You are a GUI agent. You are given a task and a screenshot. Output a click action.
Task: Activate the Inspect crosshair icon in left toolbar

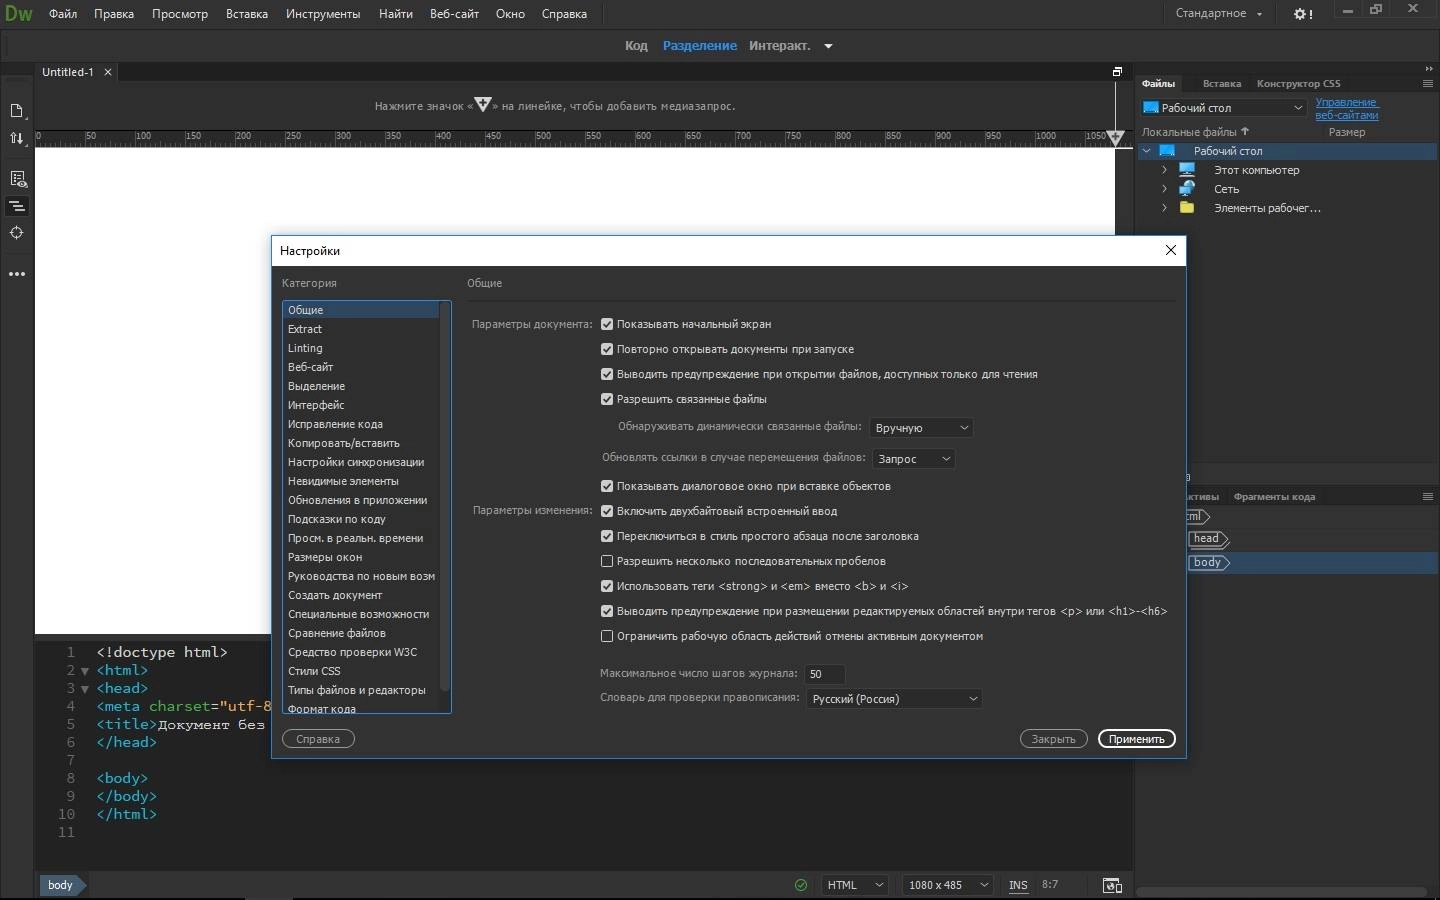(x=17, y=233)
